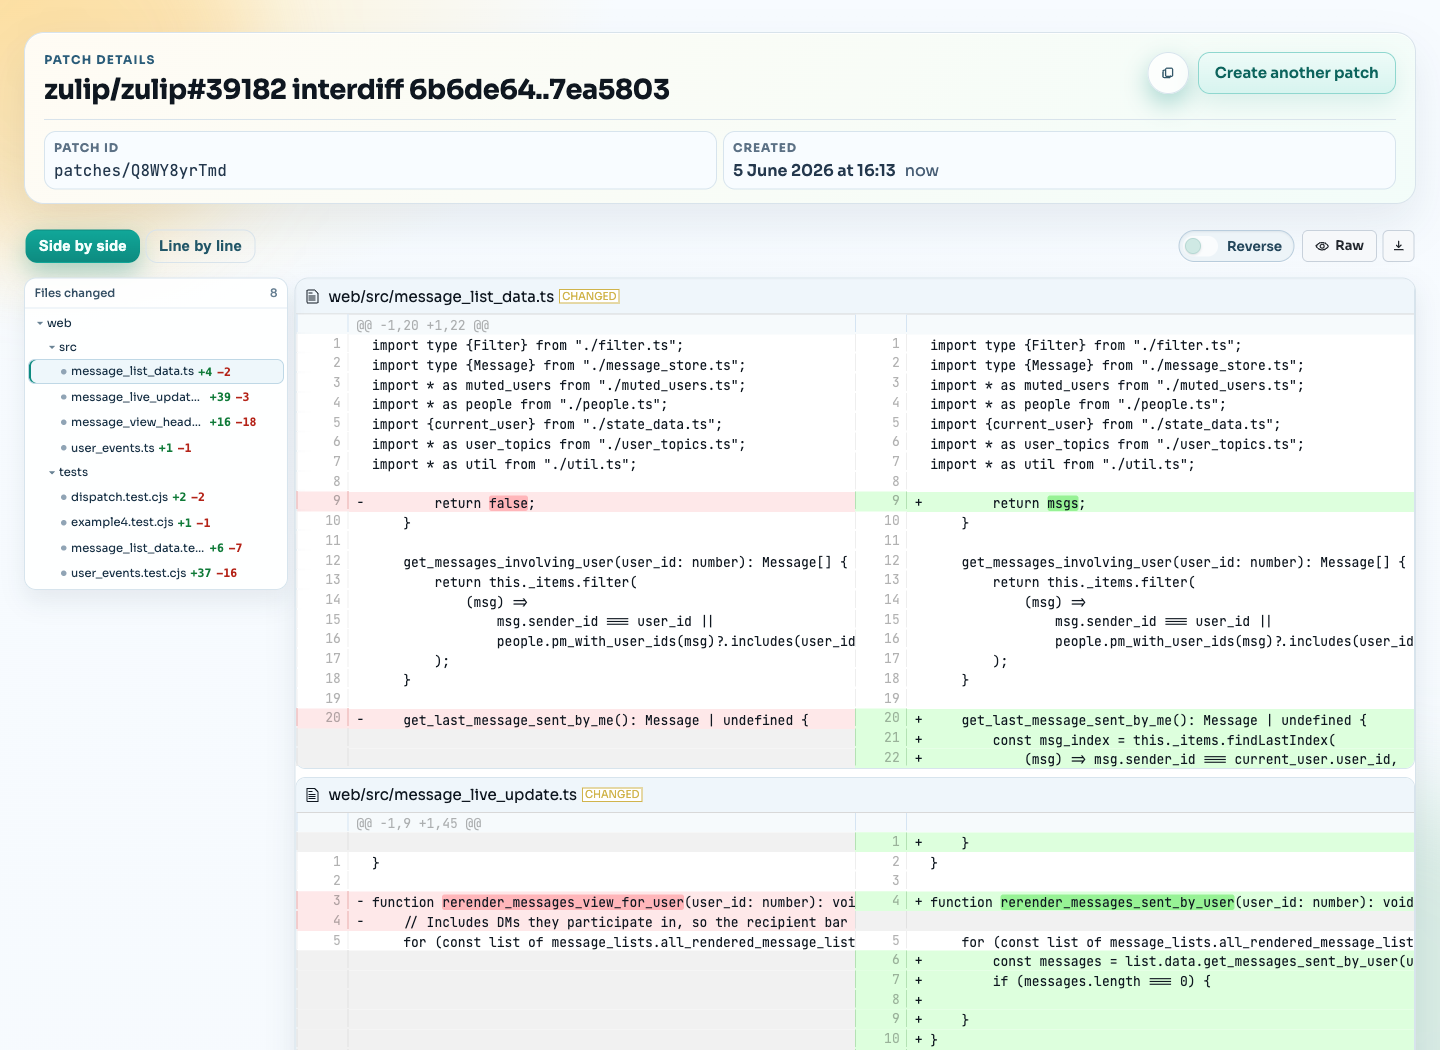Viewport: 1440px width, 1050px height.
Task: Click file icon beside web/src/message_list_data.ts header
Action: point(312,297)
